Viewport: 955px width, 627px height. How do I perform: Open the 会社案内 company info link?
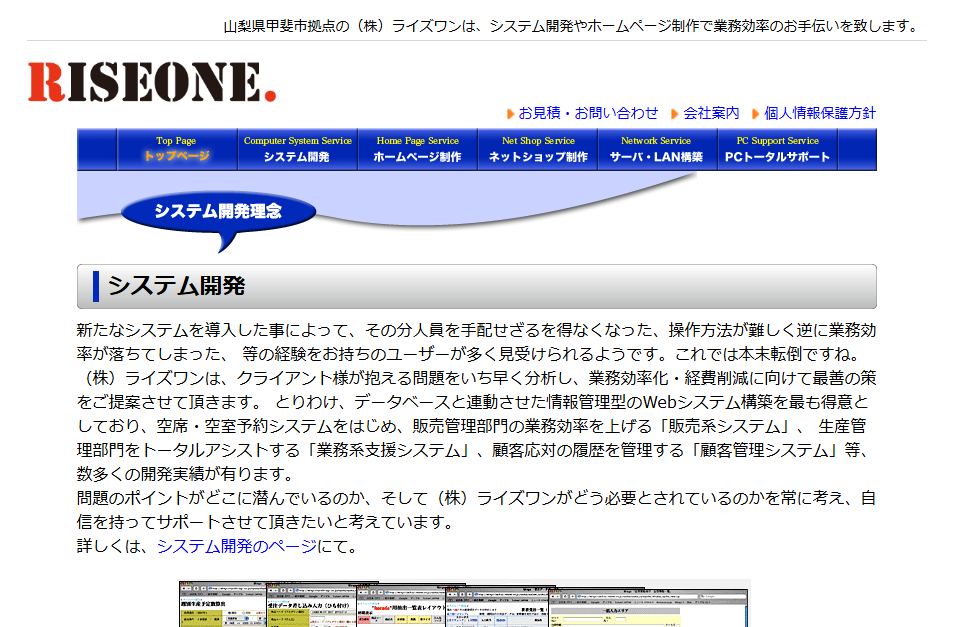(711, 113)
